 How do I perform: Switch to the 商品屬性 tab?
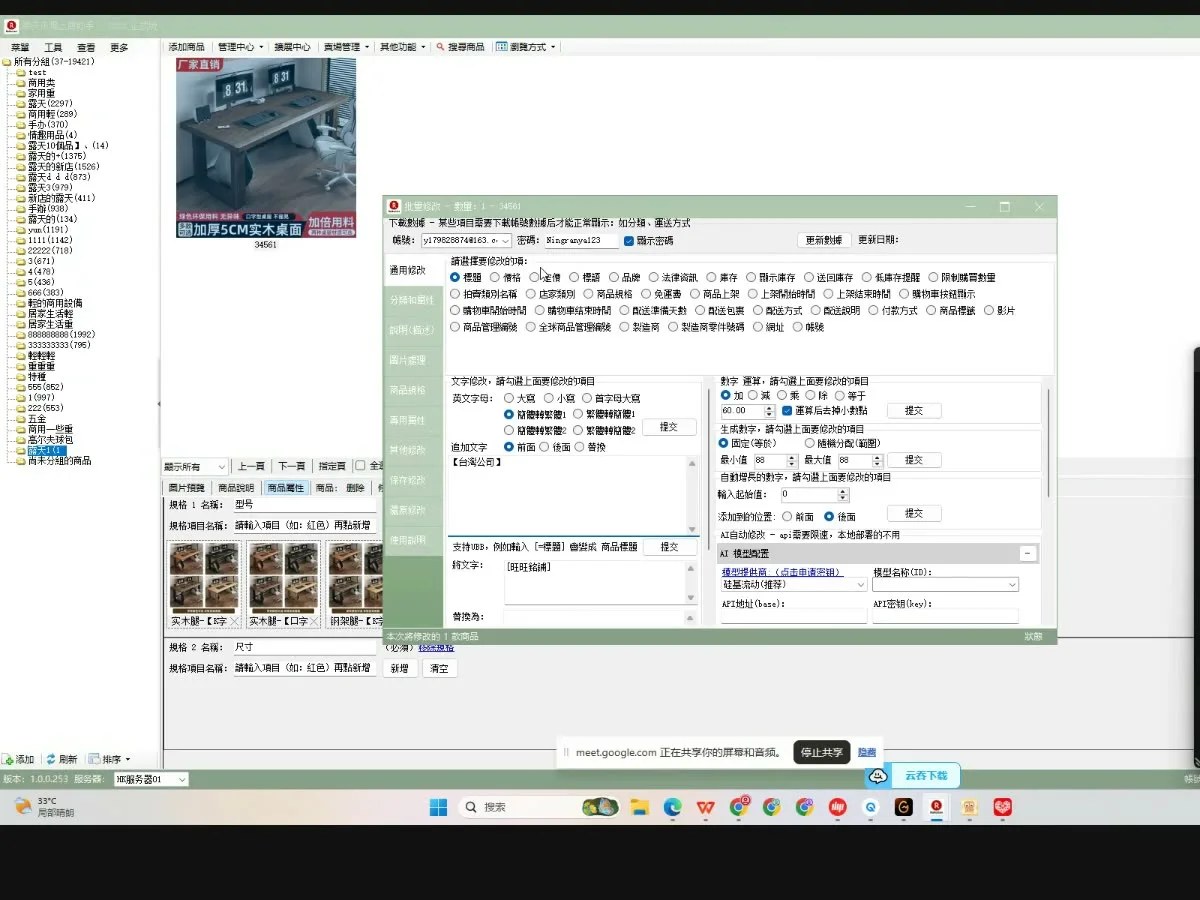point(286,488)
